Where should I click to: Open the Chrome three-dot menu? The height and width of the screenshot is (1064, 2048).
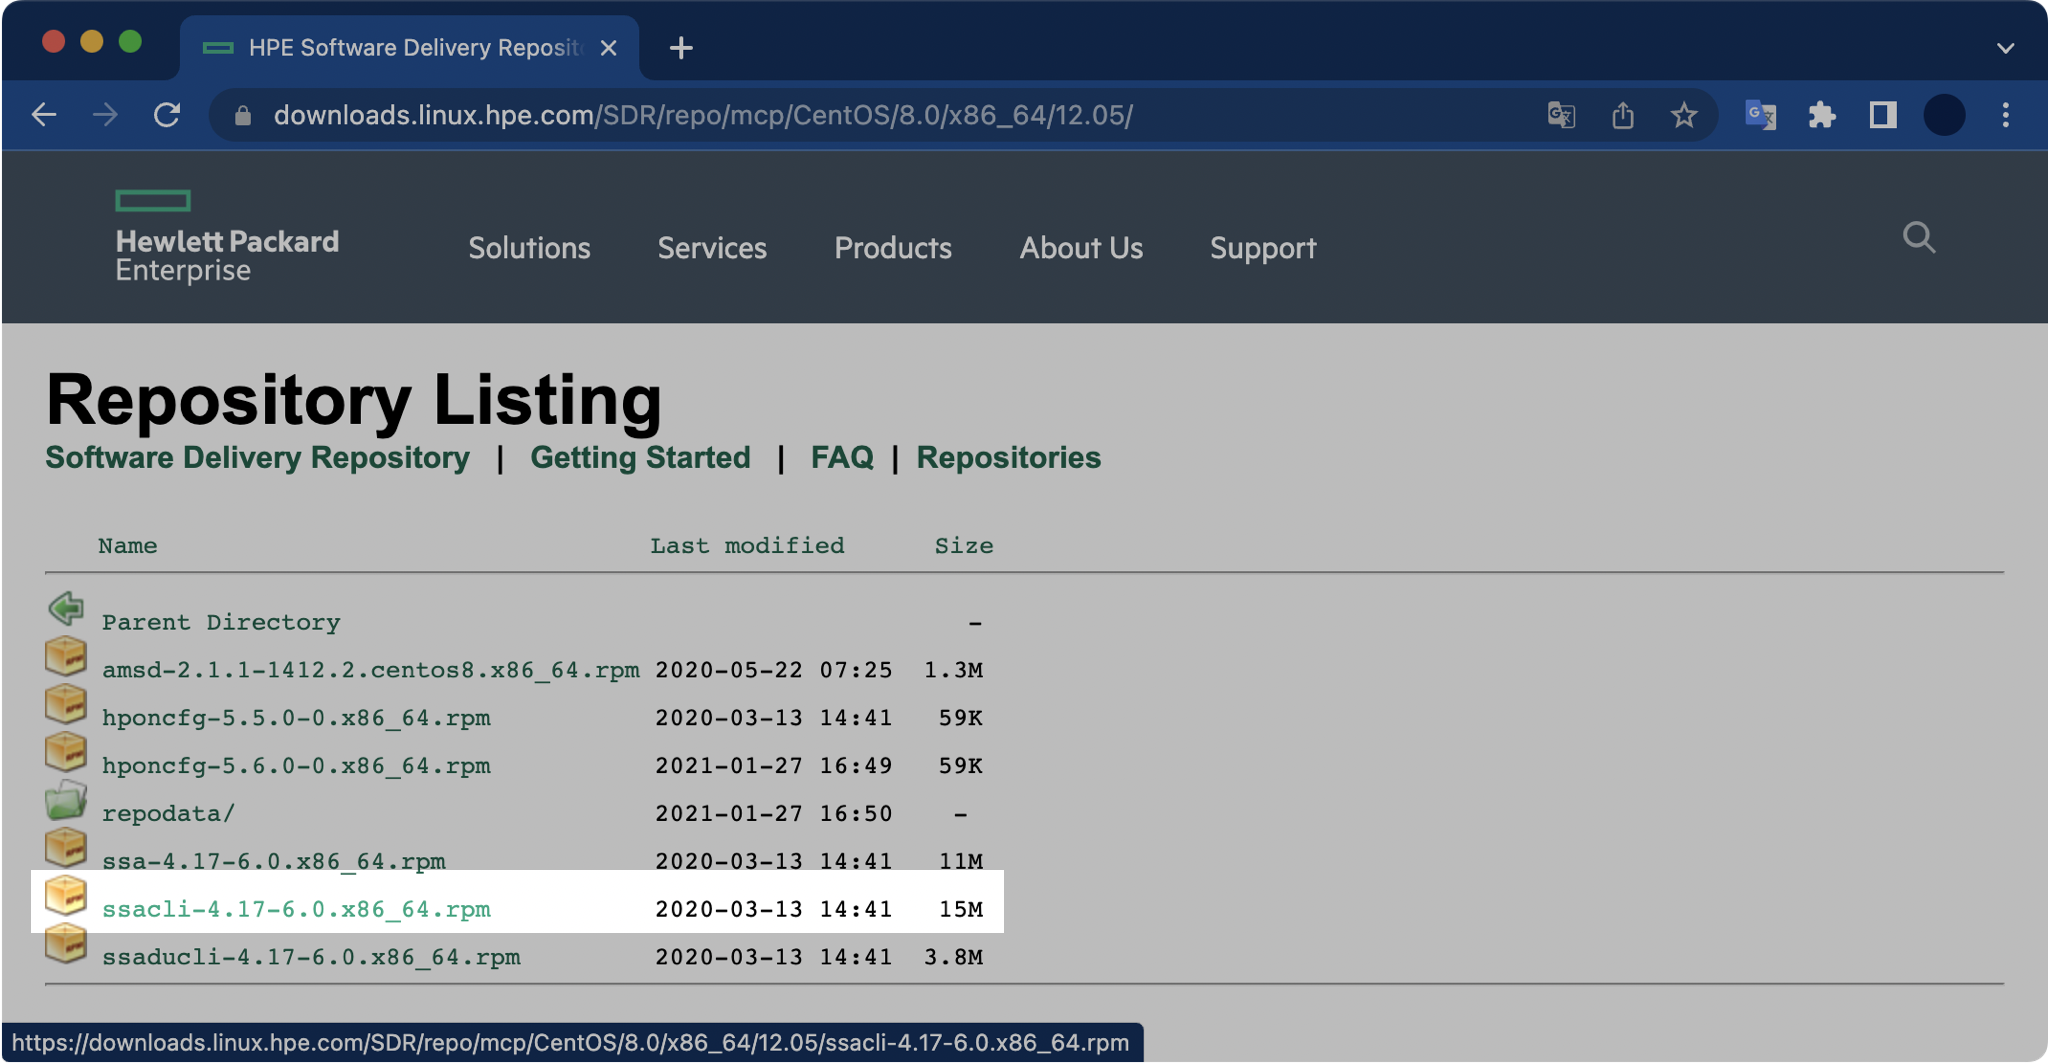click(x=2005, y=115)
